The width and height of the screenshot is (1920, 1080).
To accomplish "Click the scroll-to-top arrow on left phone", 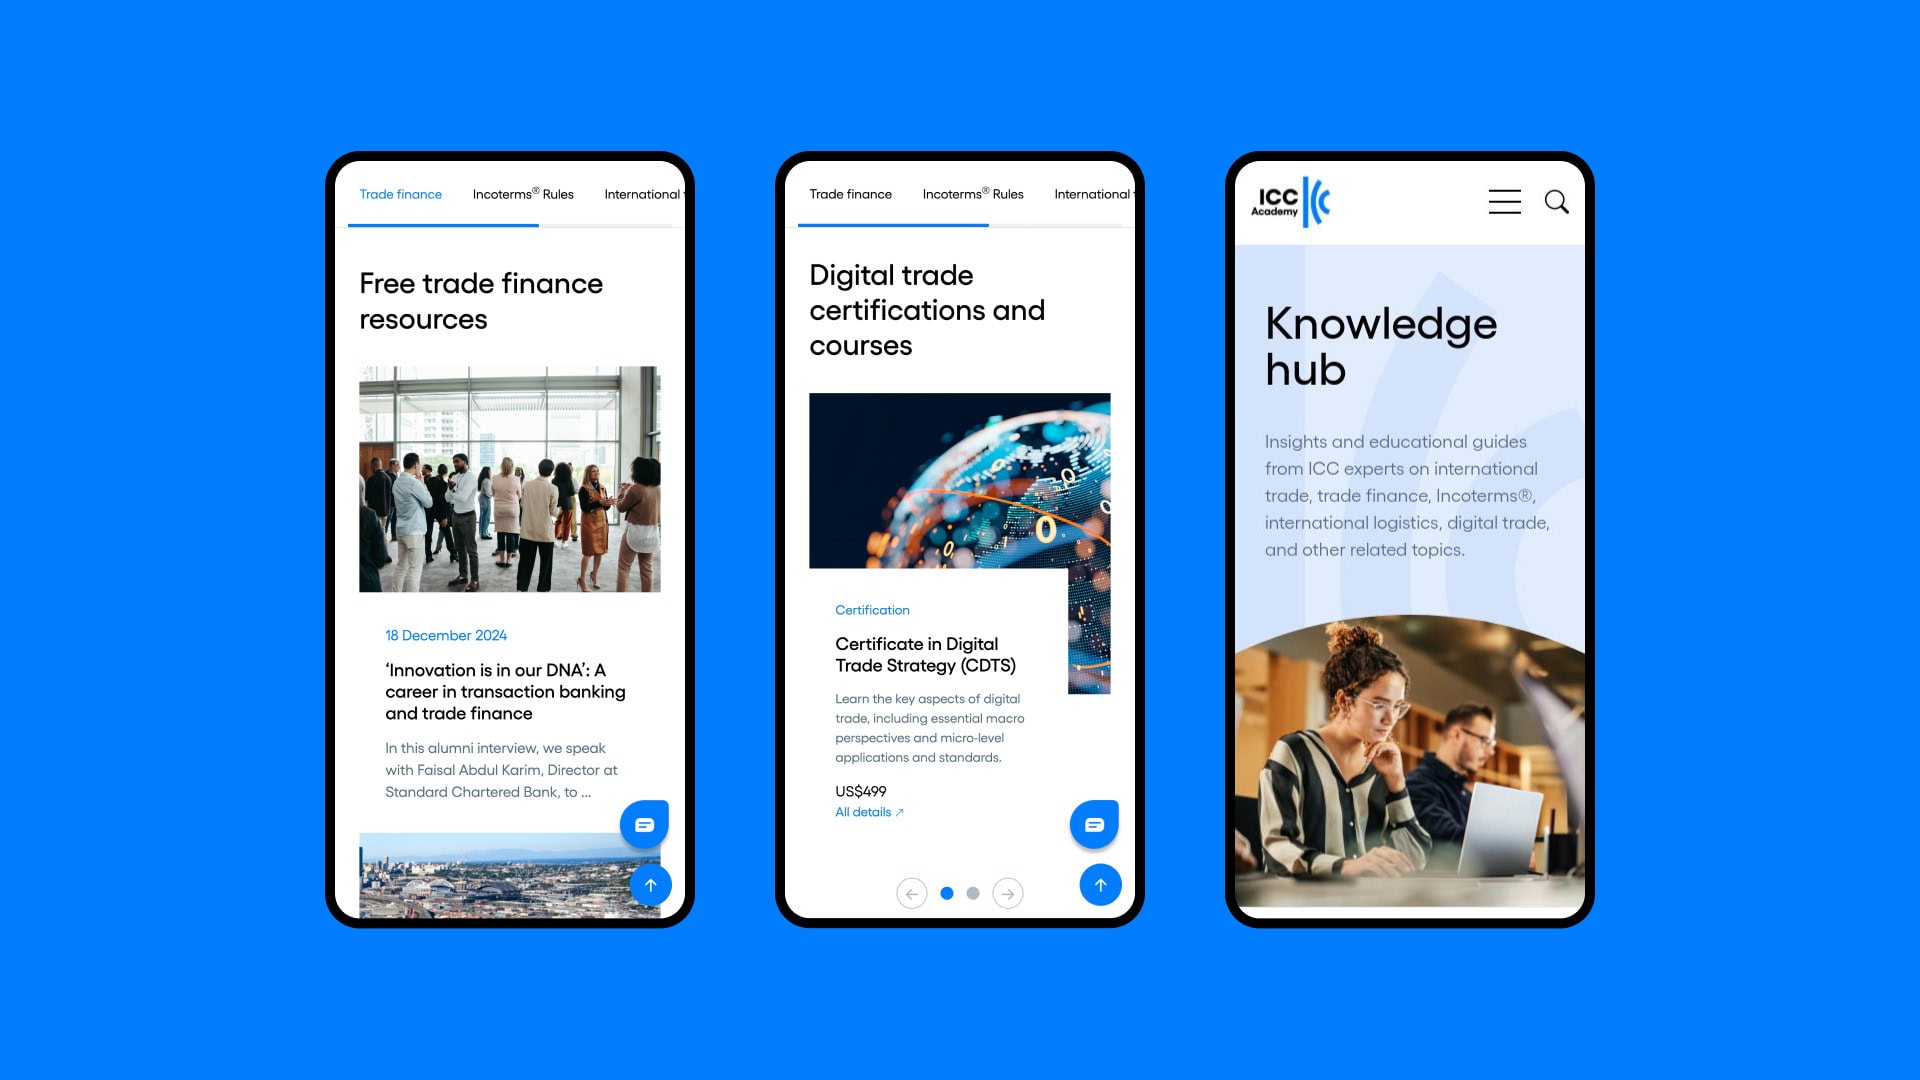I will 650,885.
